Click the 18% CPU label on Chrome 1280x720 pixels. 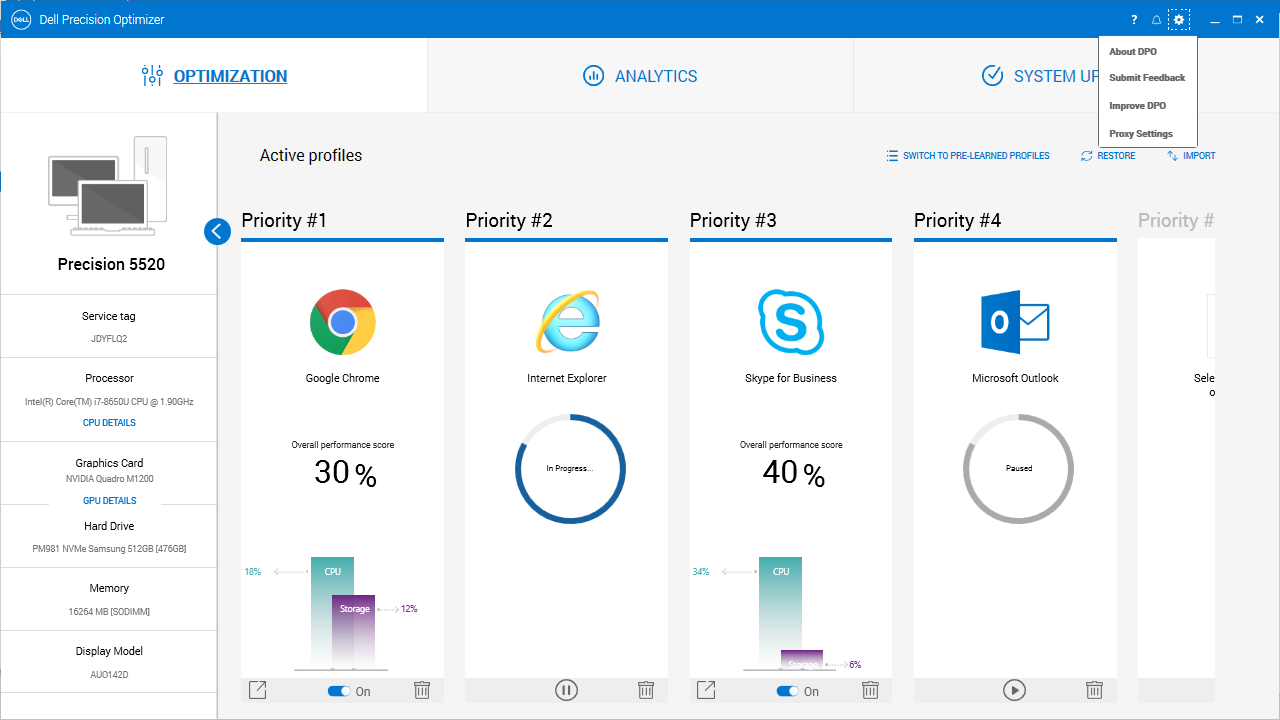[x=253, y=572]
